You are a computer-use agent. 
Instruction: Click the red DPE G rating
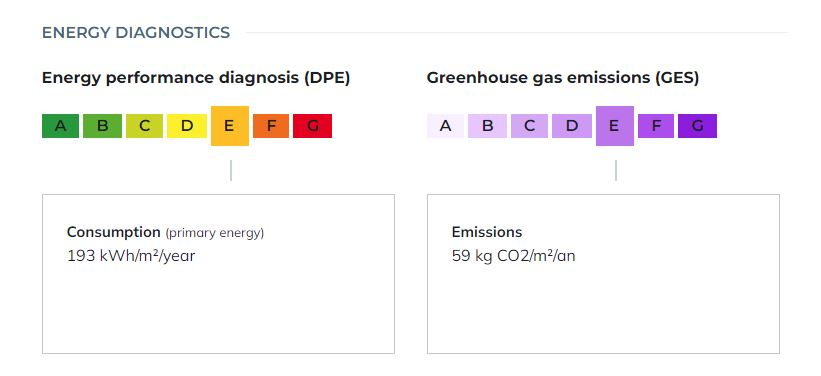pos(312,126)
